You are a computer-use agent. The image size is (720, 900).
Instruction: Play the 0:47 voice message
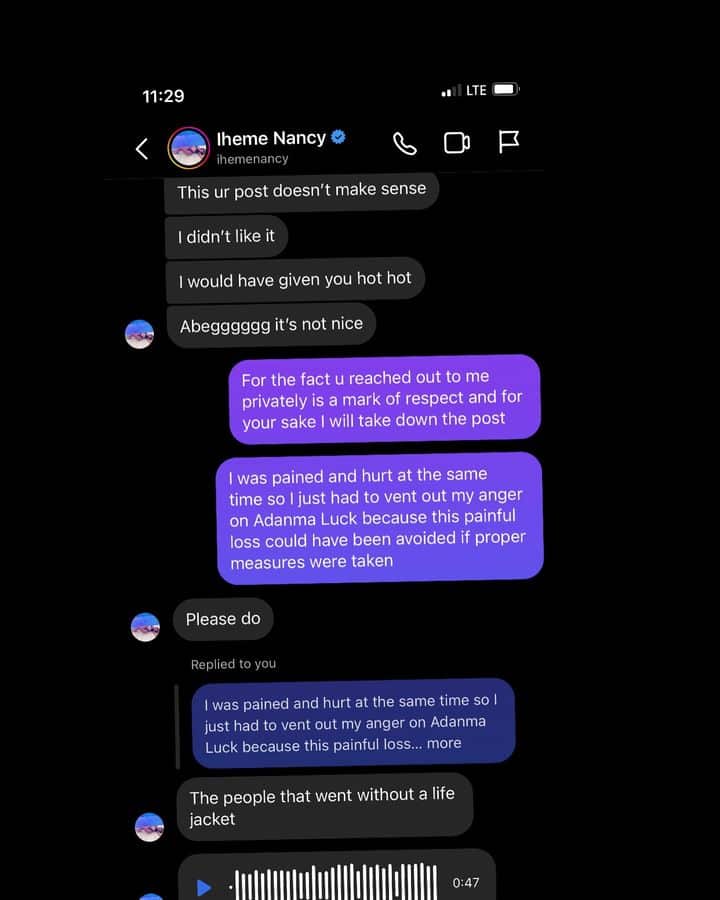point(204,887)
